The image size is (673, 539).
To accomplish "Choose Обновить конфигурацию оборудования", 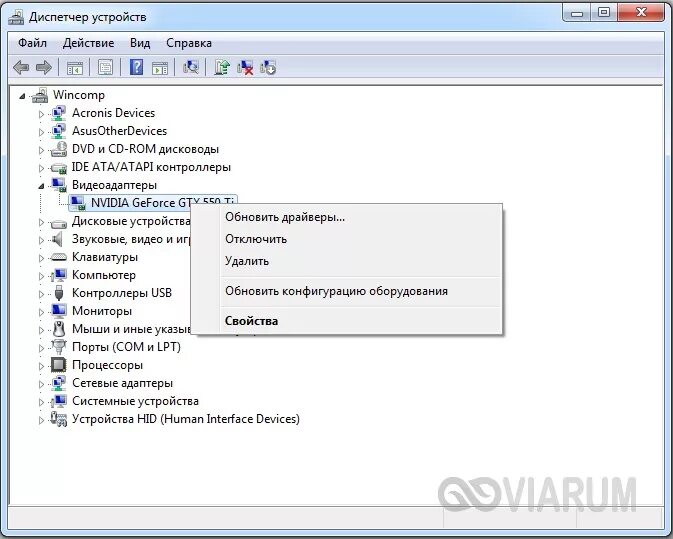I will 336,291.
